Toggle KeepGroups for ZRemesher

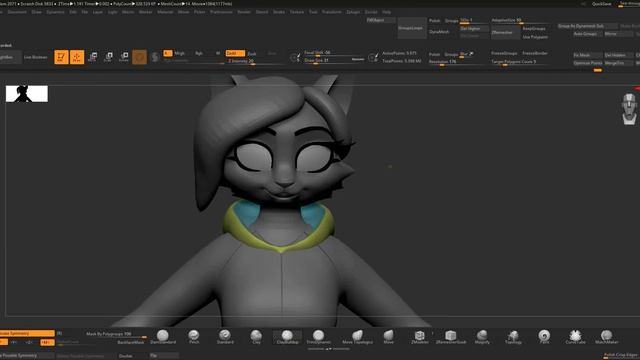[x=534, y=29]
